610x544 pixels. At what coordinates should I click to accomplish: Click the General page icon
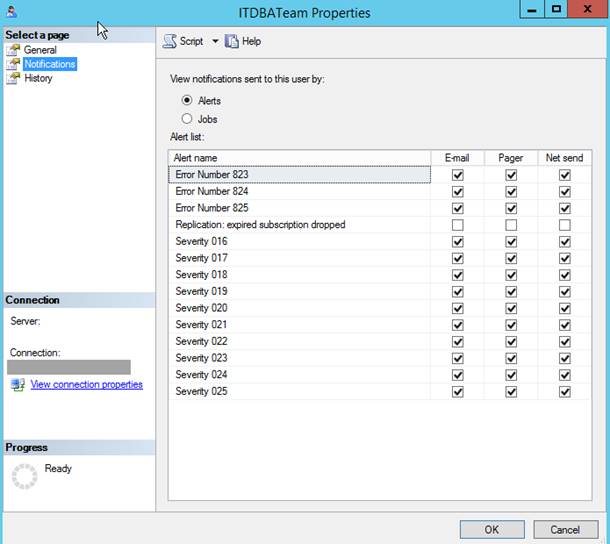tap(13, 50)
